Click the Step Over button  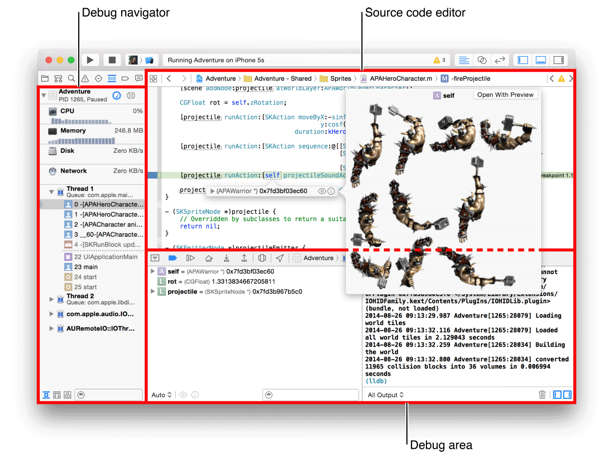click(x=209, y=258)
